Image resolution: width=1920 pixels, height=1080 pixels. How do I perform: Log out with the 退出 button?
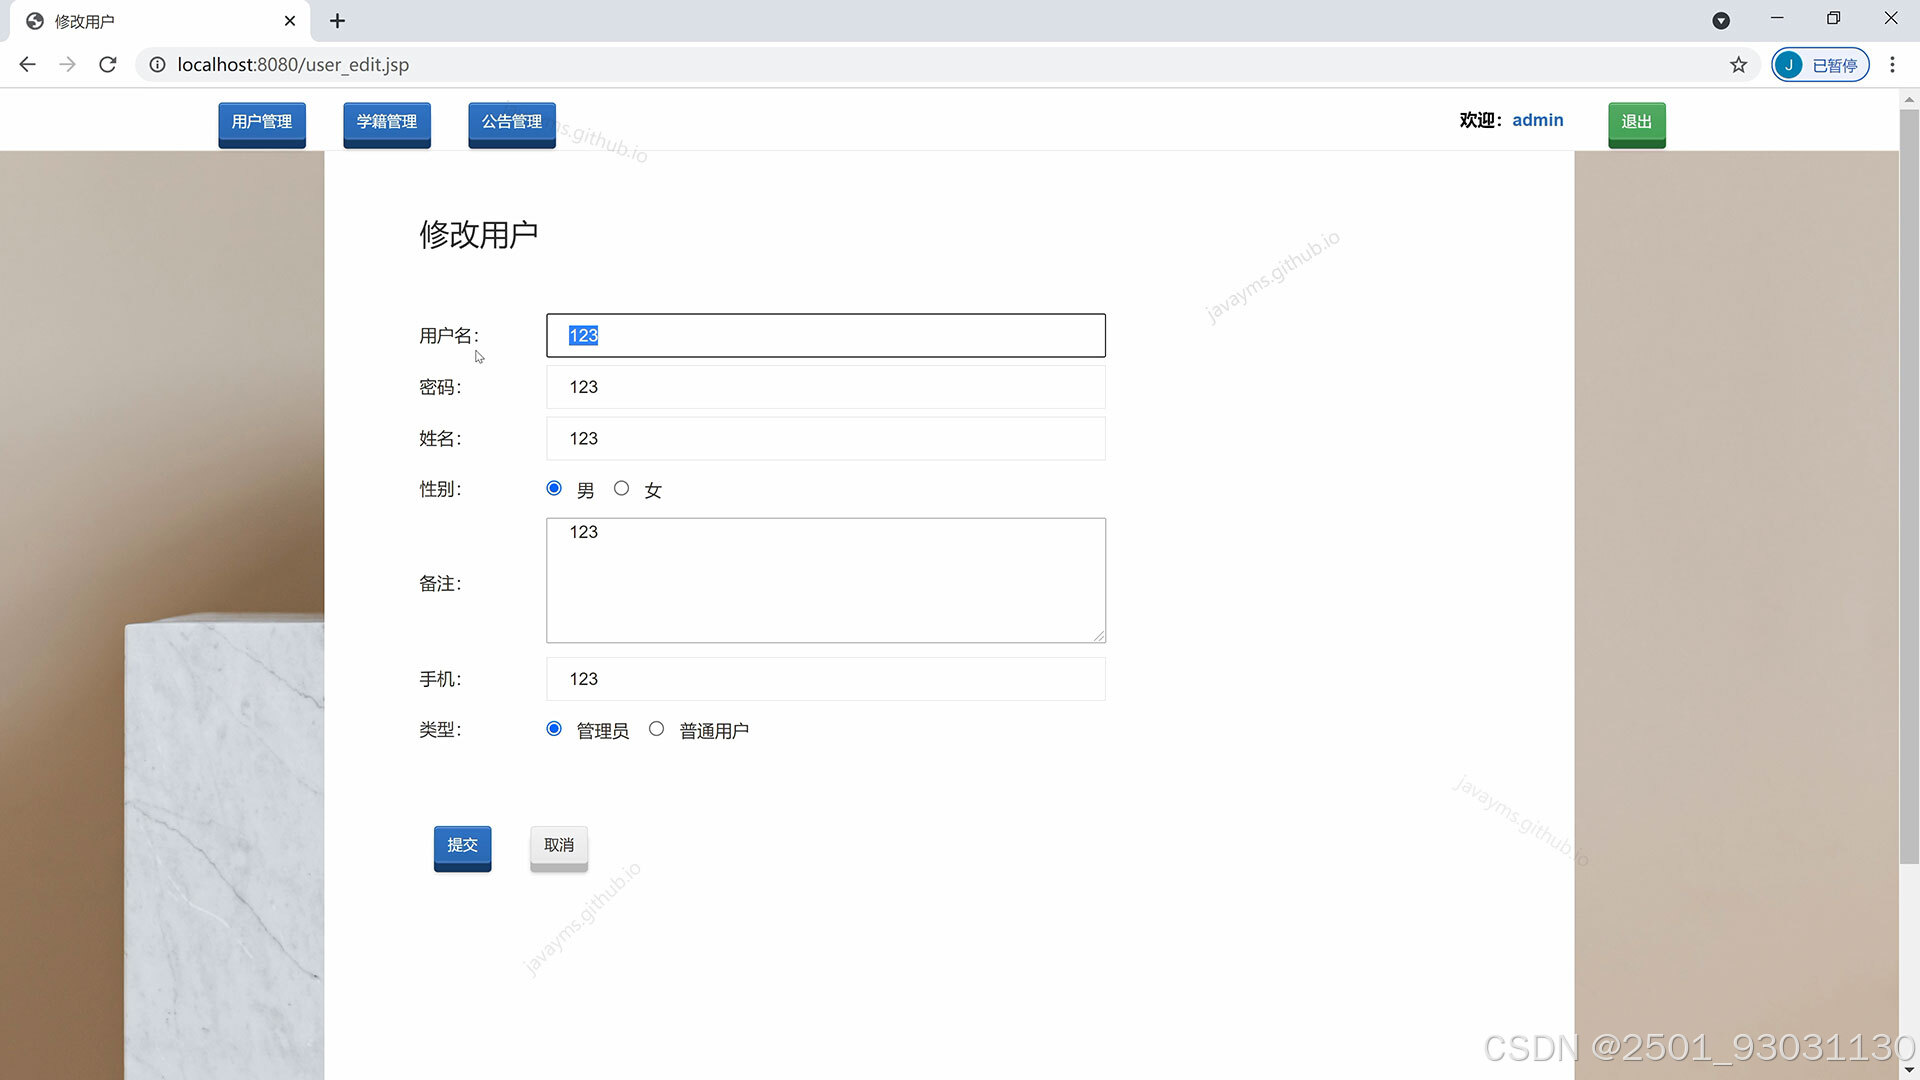point(1637,123)
